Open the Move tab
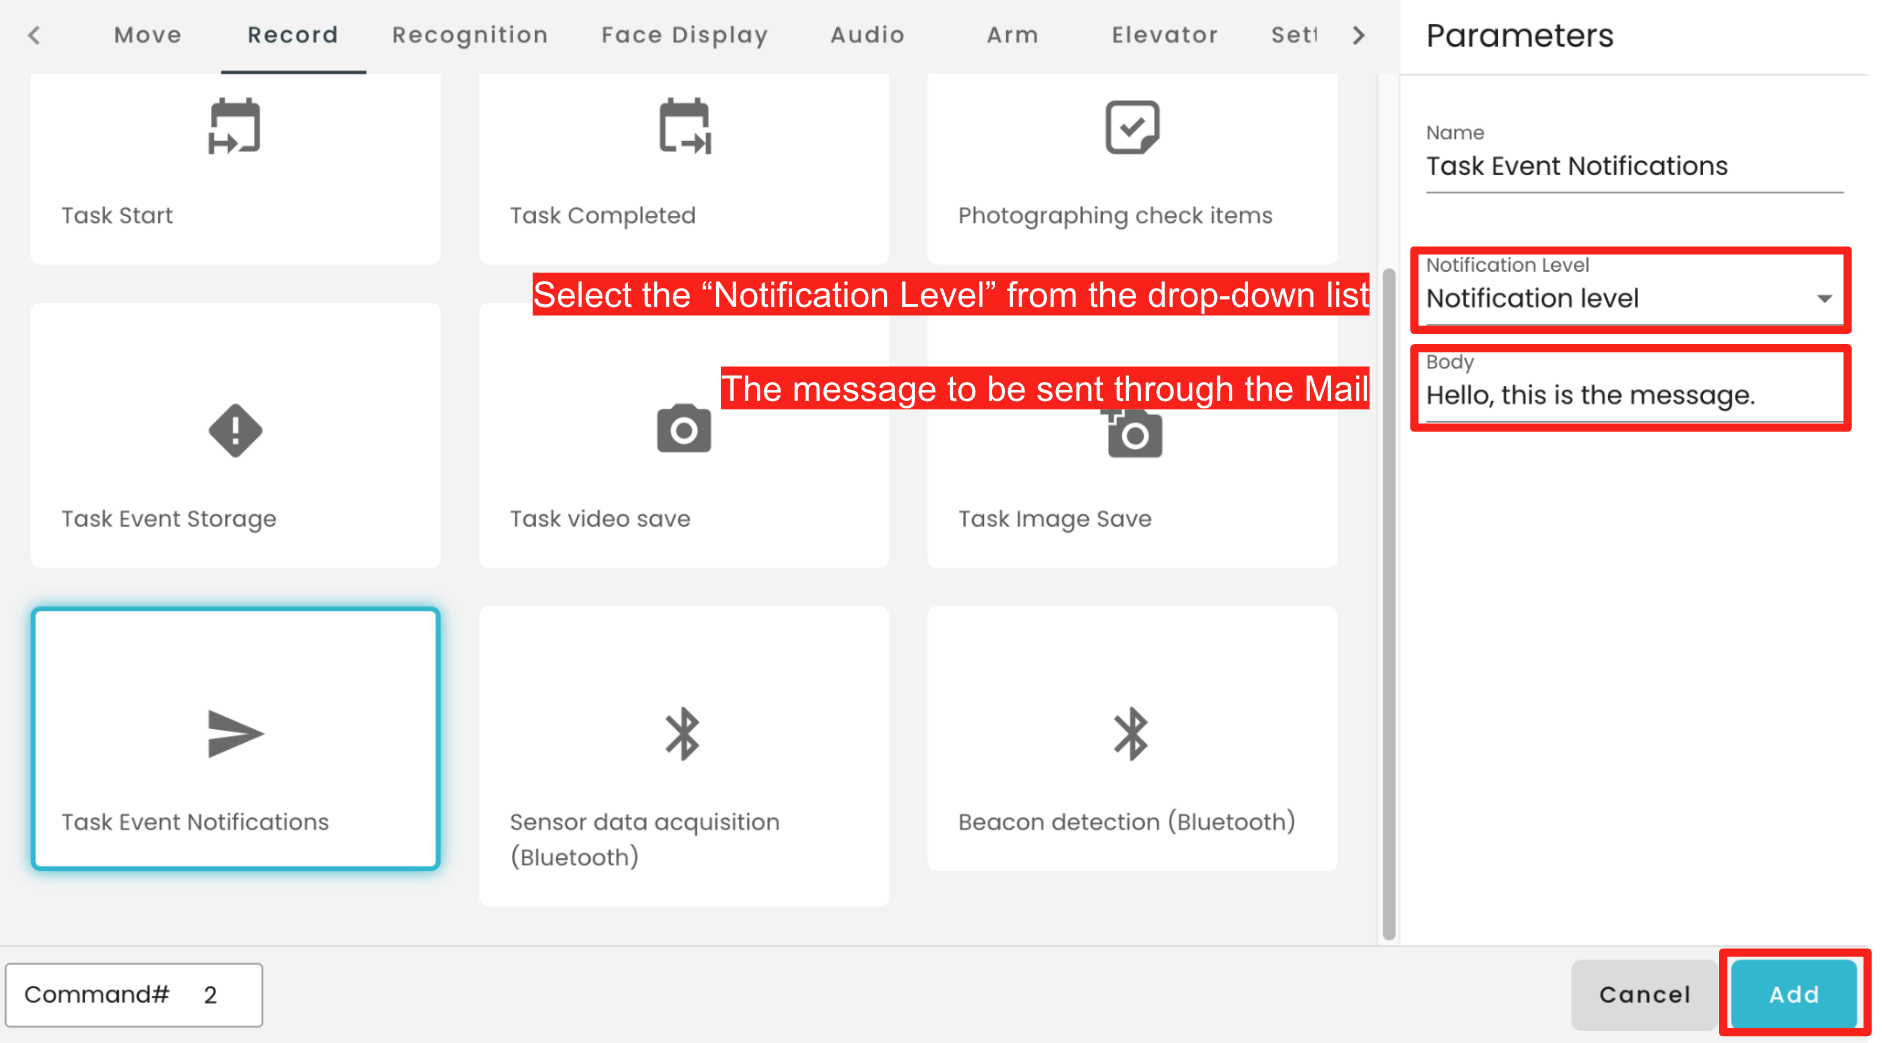Viewport: 1882px width, 1043px height. click(x=148, y=35)
